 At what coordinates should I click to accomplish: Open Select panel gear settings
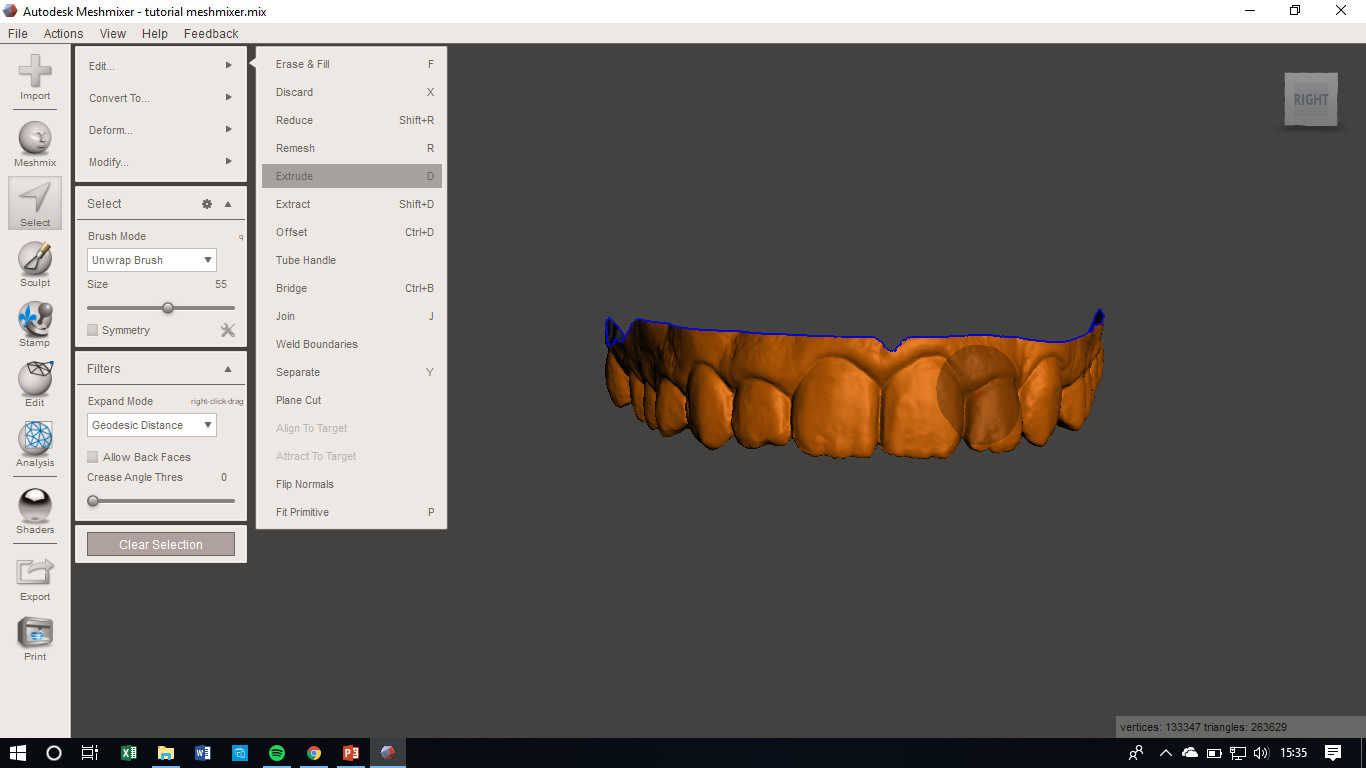click(207, 204)
